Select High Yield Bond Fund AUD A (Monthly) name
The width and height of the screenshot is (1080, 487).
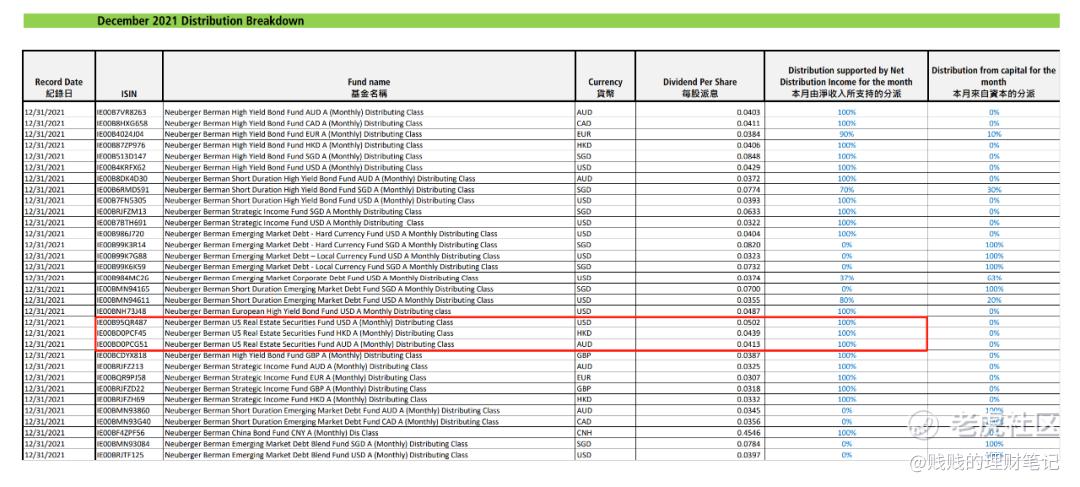tap(294, 112)
